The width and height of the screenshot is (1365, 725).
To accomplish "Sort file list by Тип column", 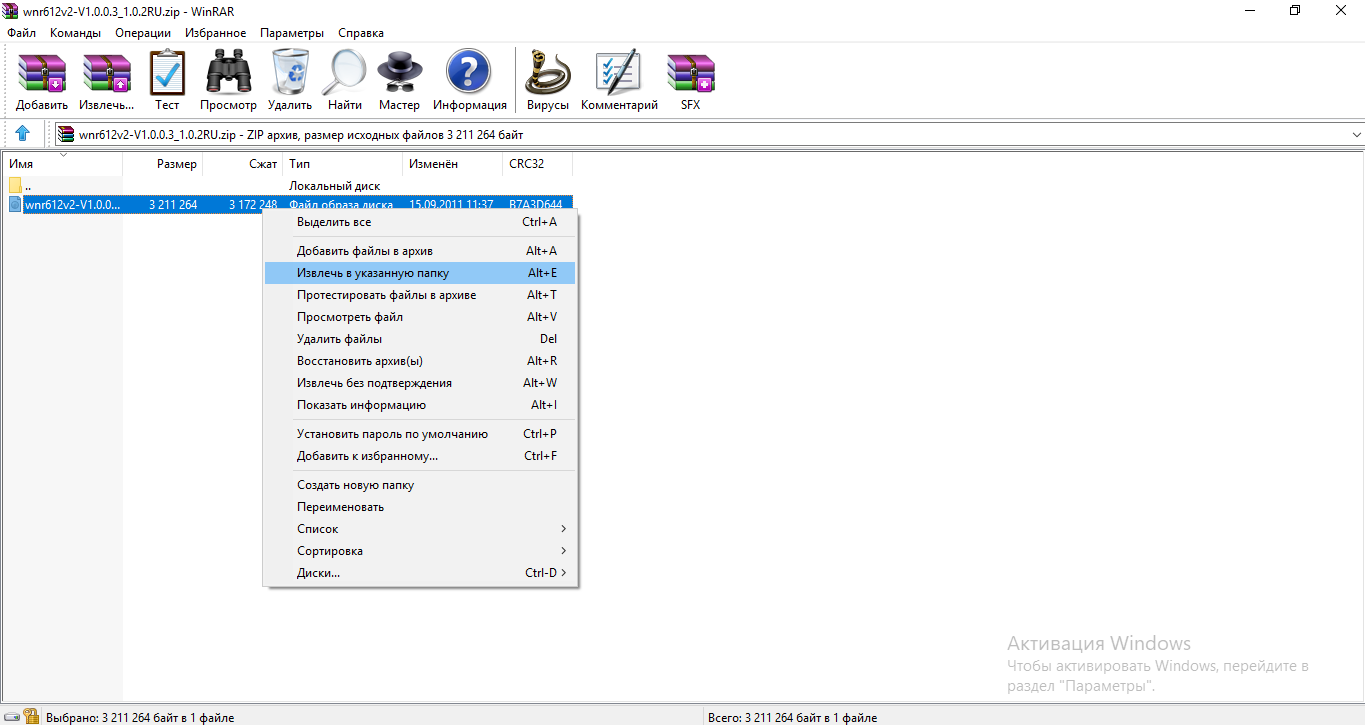I will point(342,164).
